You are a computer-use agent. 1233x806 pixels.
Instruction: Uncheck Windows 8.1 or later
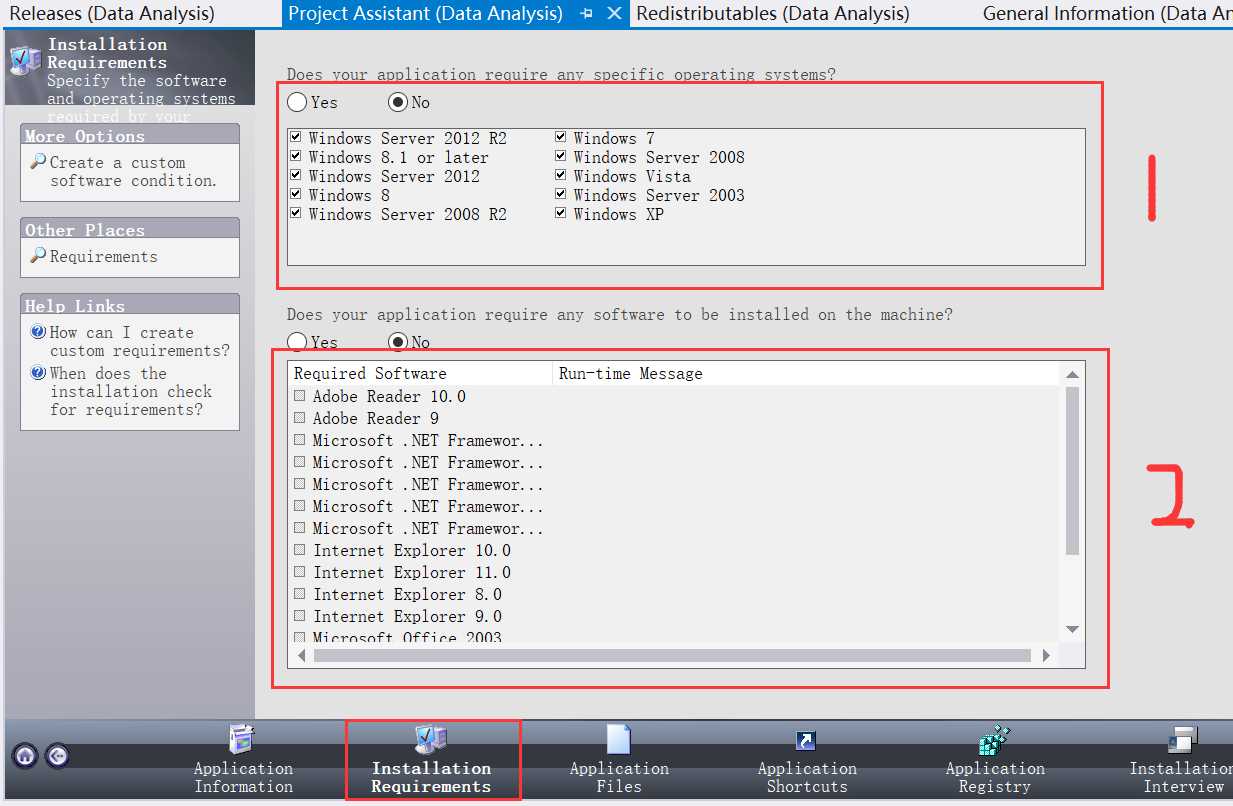pos(296,156)
